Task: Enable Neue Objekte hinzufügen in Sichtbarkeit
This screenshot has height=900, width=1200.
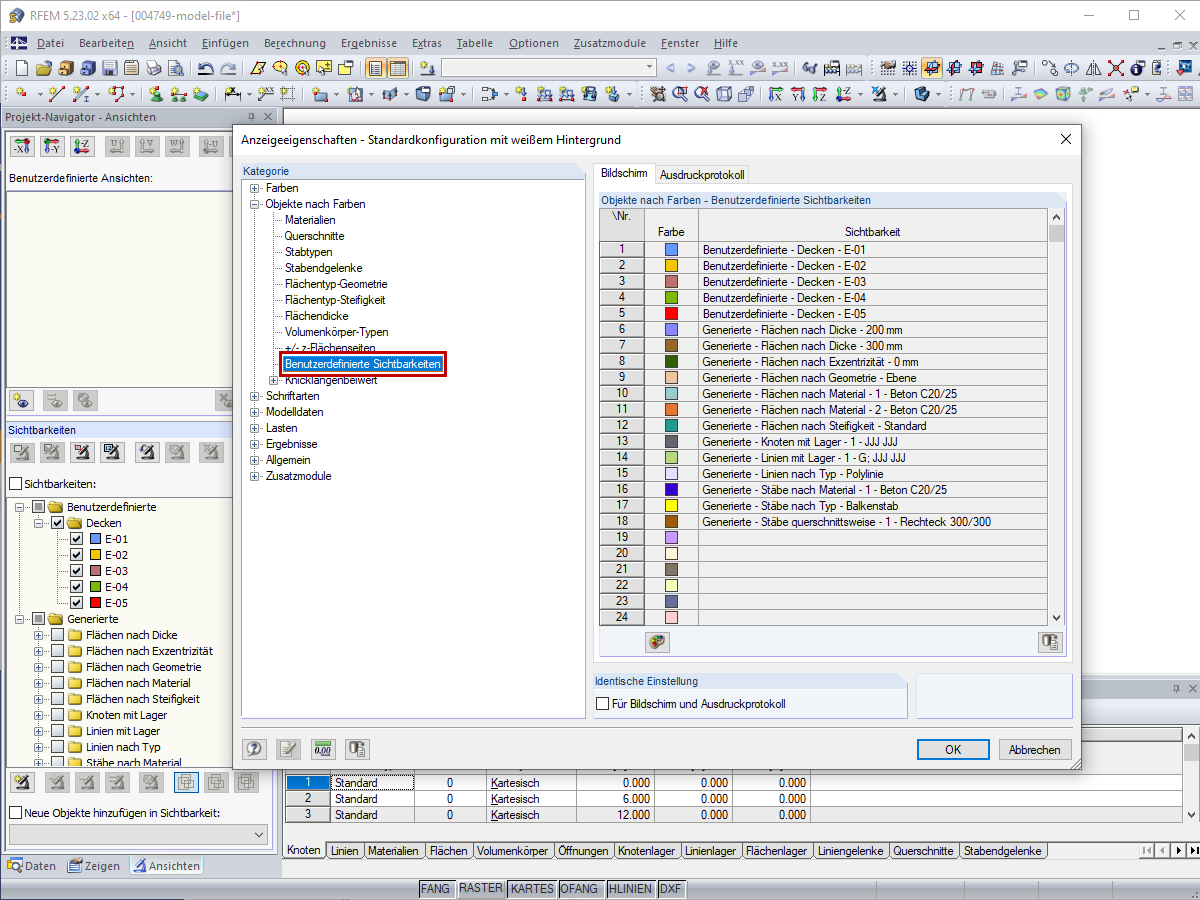Action: point(15,813)
